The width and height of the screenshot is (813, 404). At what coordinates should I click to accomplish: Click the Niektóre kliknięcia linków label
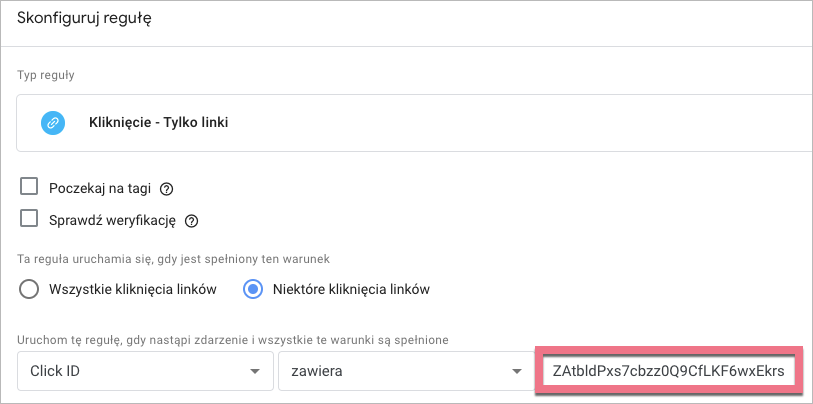(351, 290)
